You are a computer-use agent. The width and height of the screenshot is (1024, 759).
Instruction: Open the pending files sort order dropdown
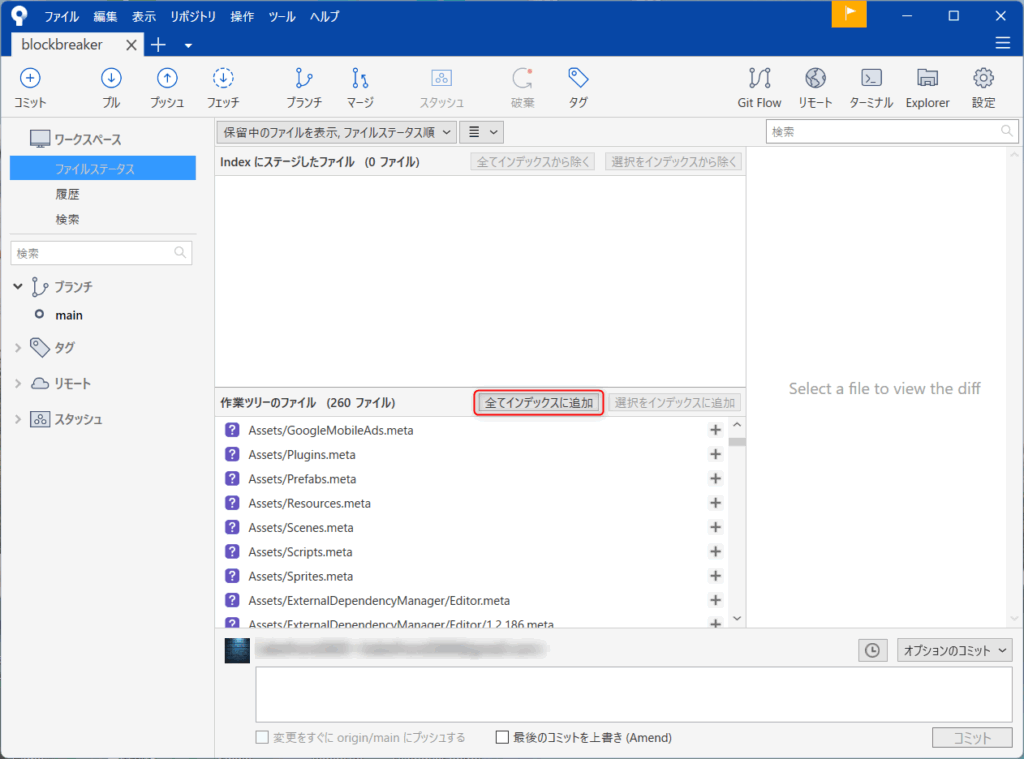click(x=336, y=132)
